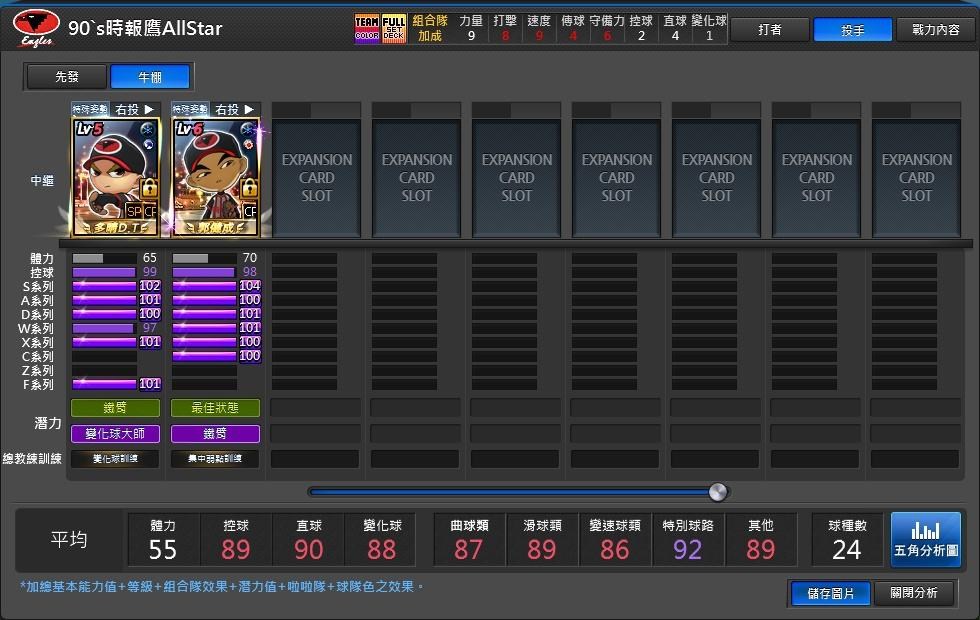Click the 守備力 bonus stat
Viewport: 980px width, 620px height.
607,28
